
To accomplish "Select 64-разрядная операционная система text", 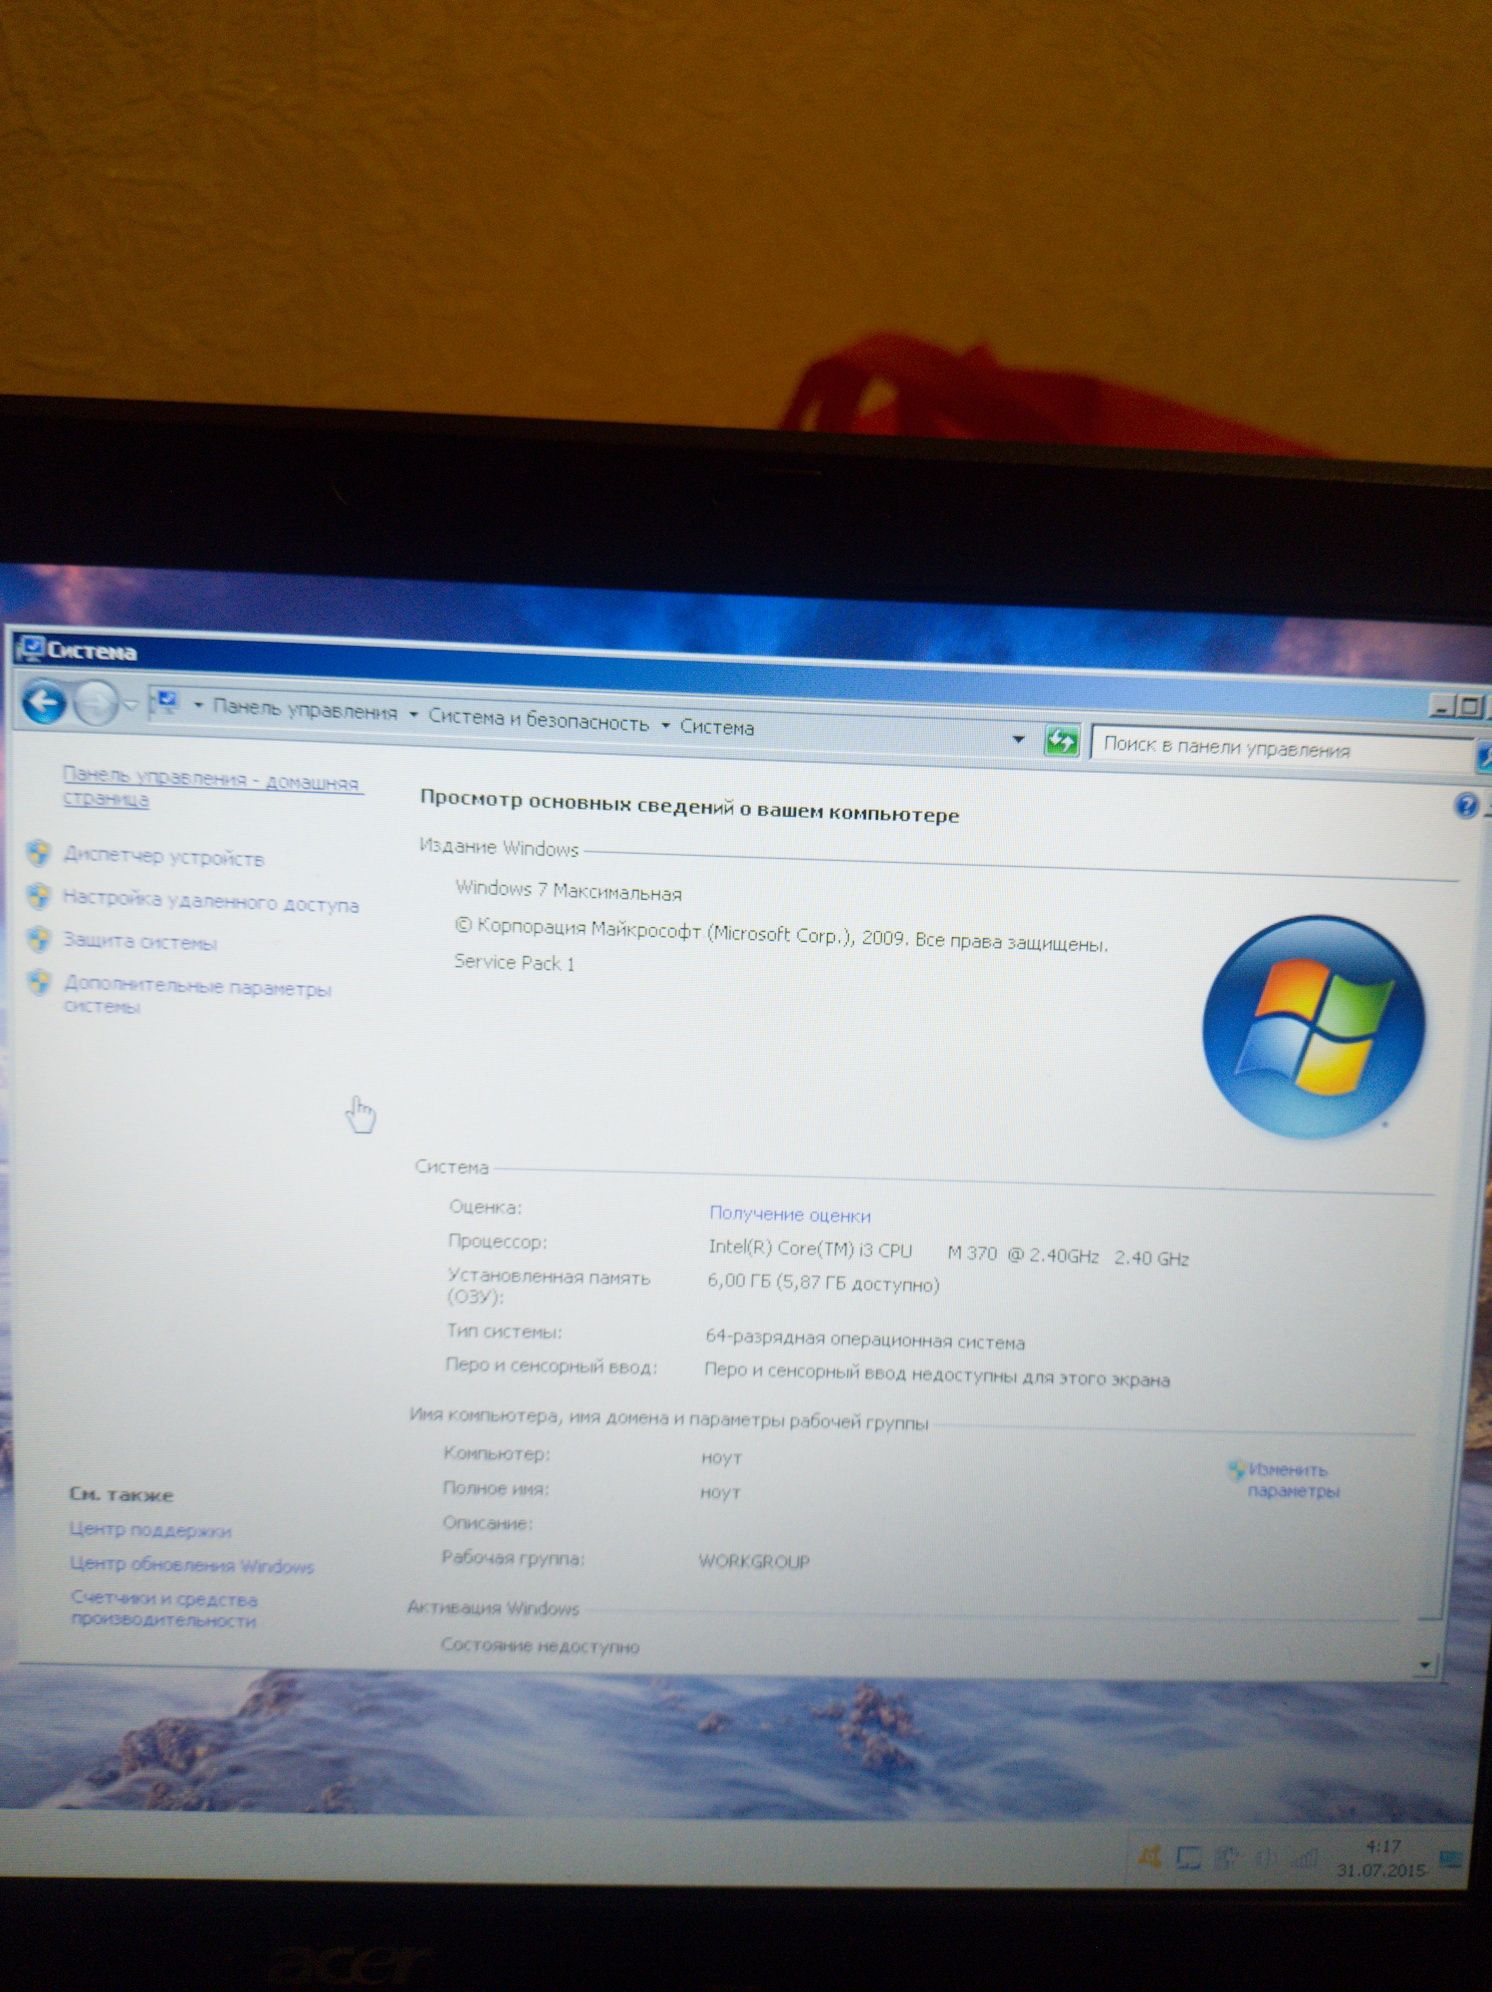I will 865,1339.
